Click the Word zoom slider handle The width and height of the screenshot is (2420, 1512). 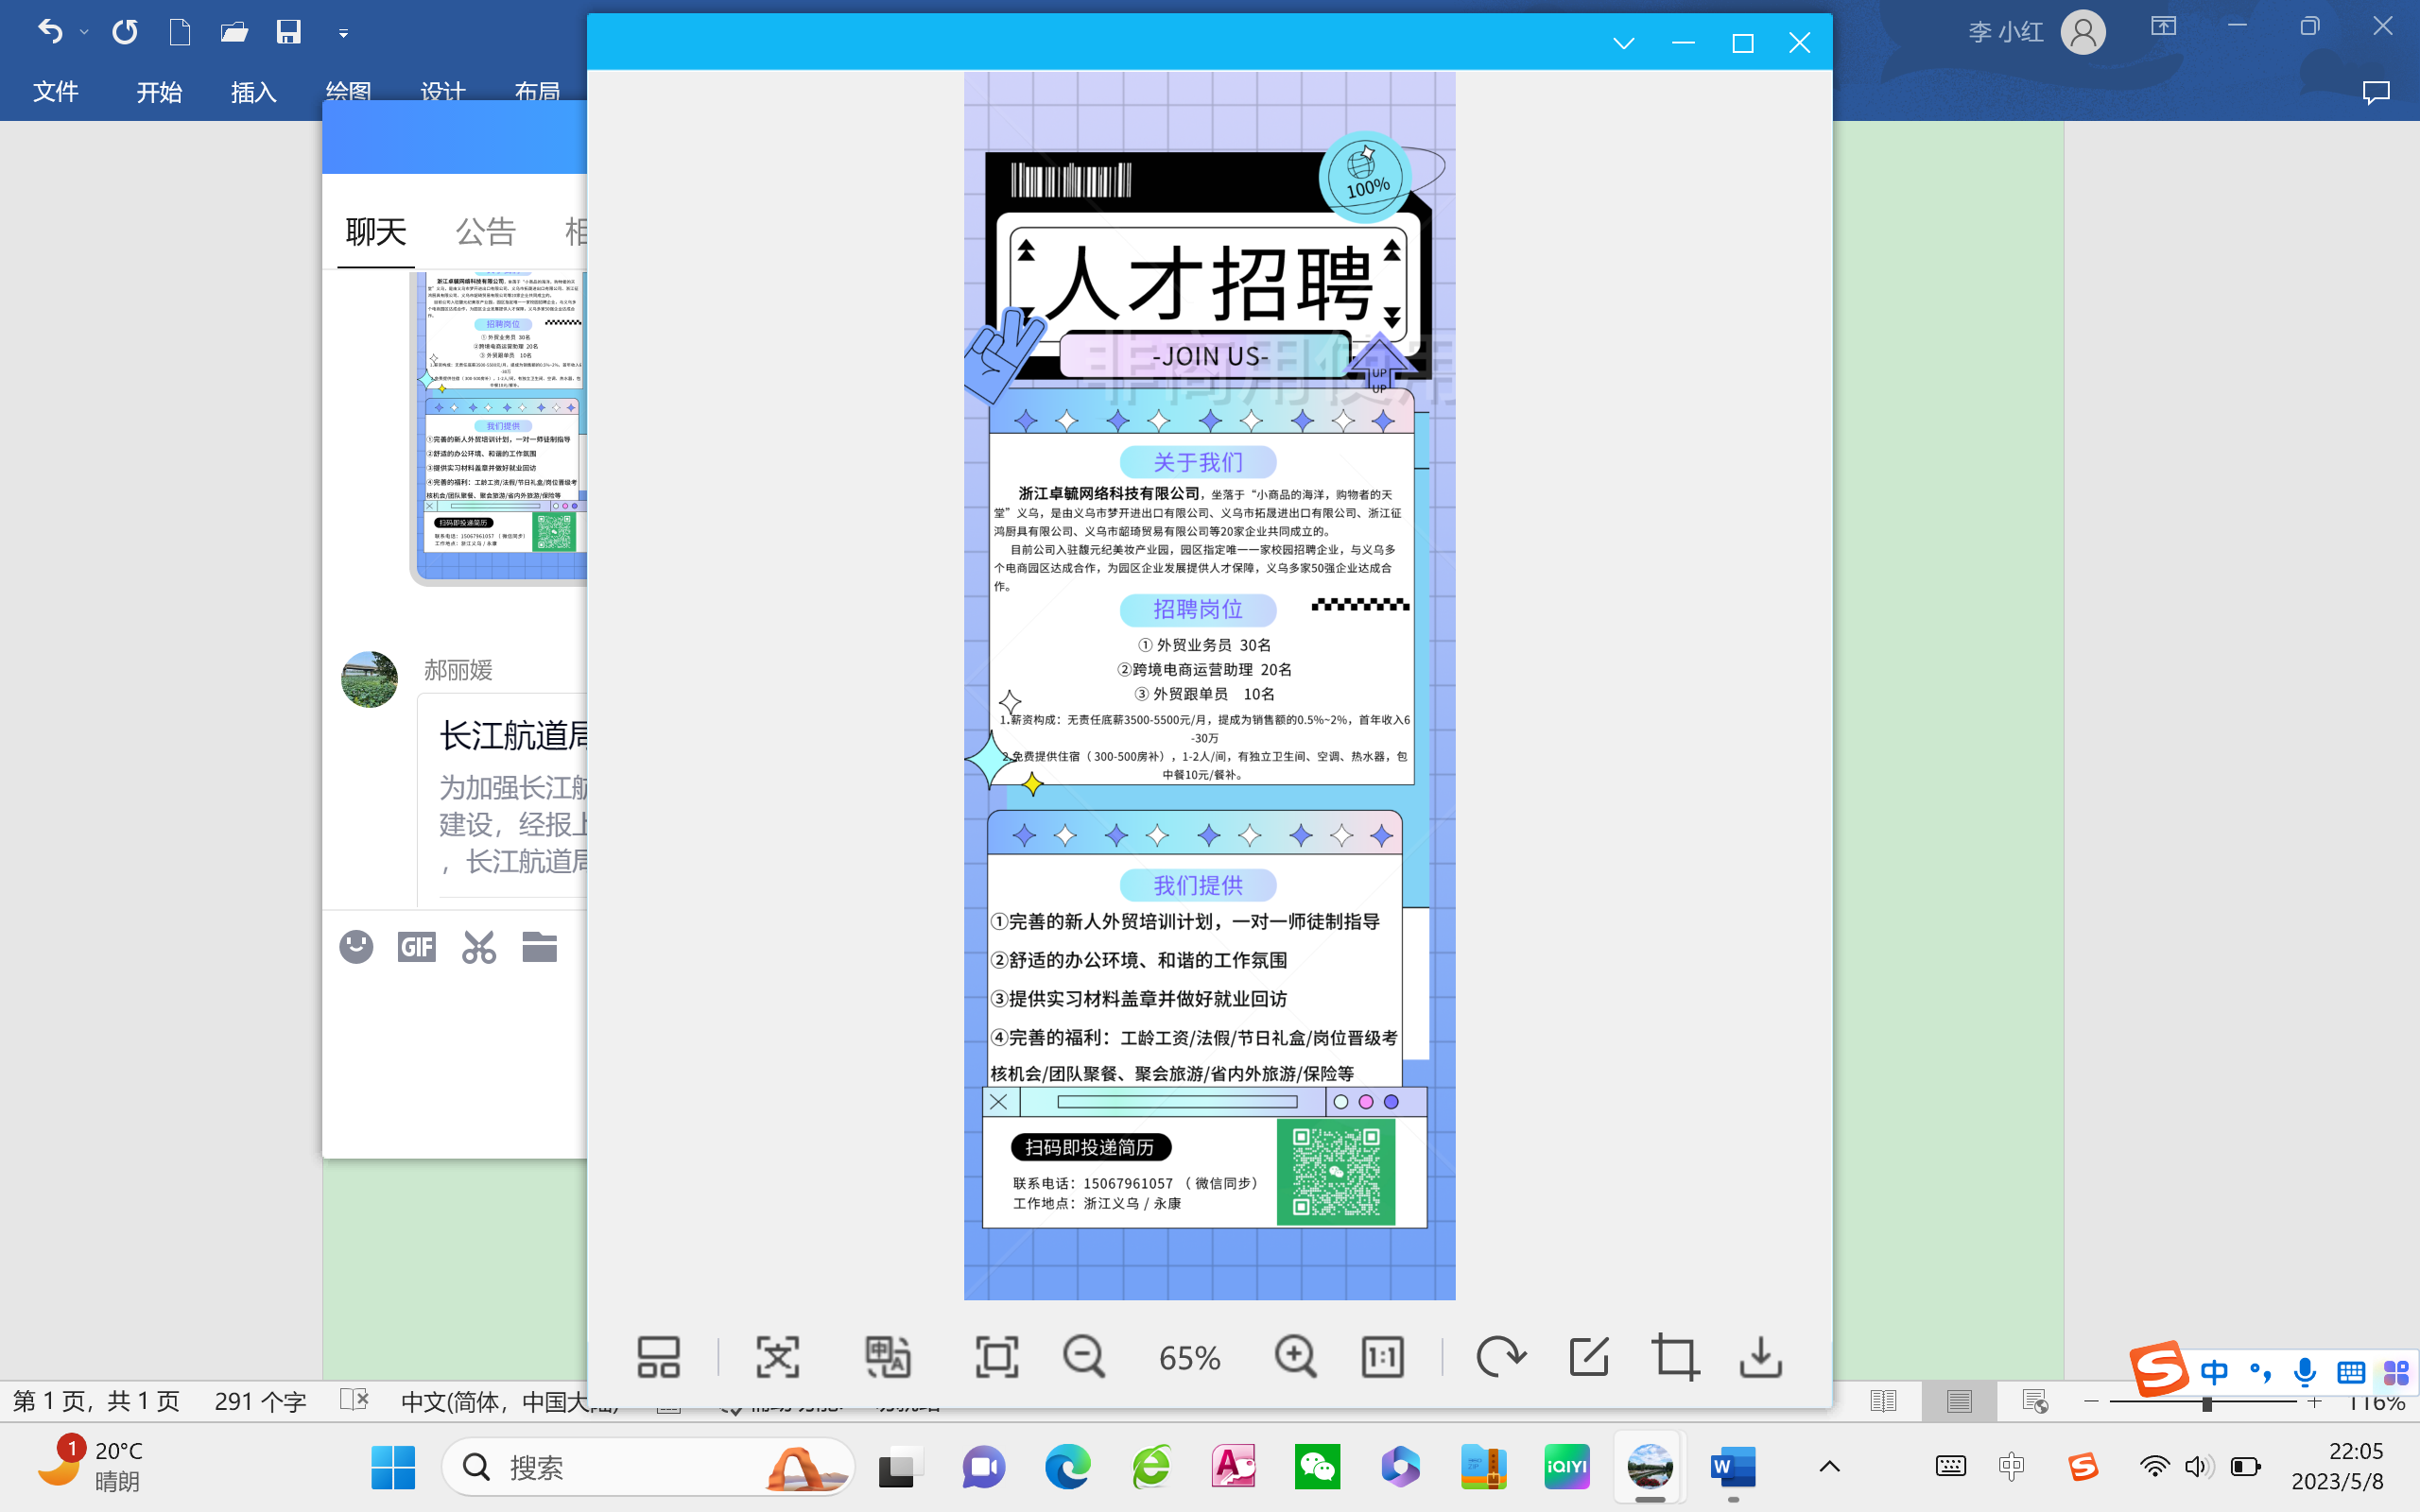(2205, 1403)
